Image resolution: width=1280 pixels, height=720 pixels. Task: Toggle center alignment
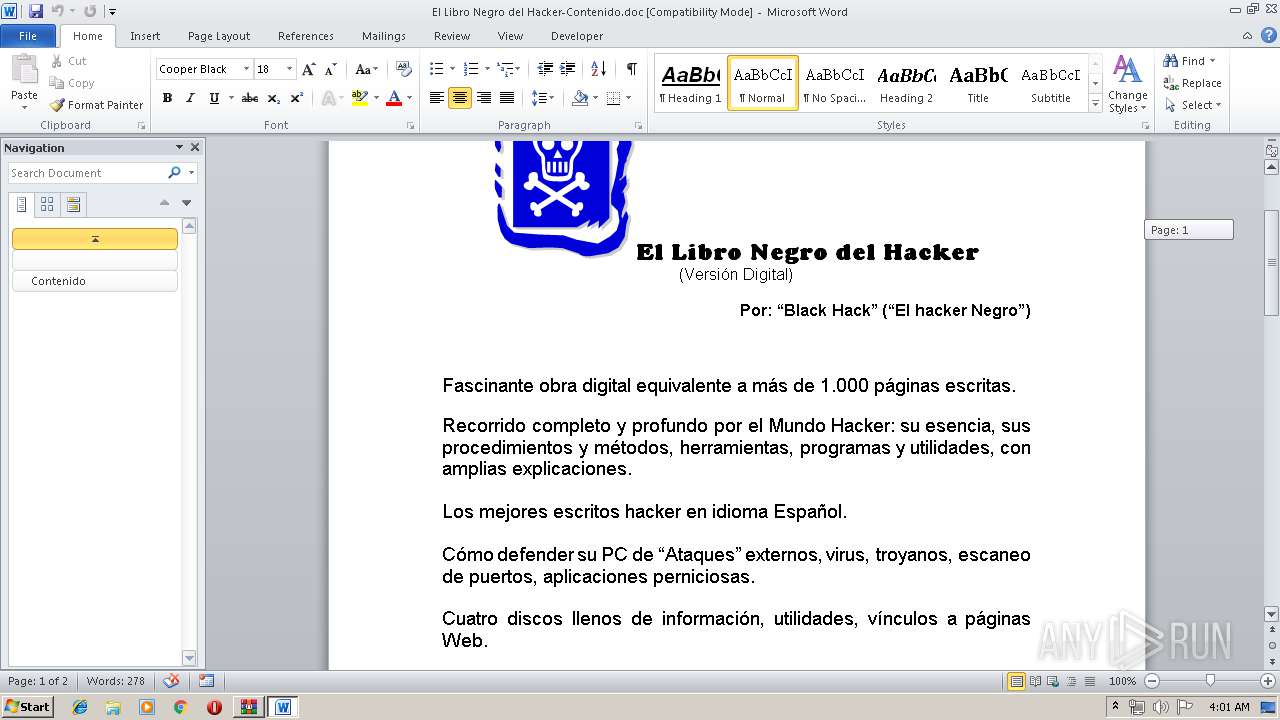pos(460,98)
